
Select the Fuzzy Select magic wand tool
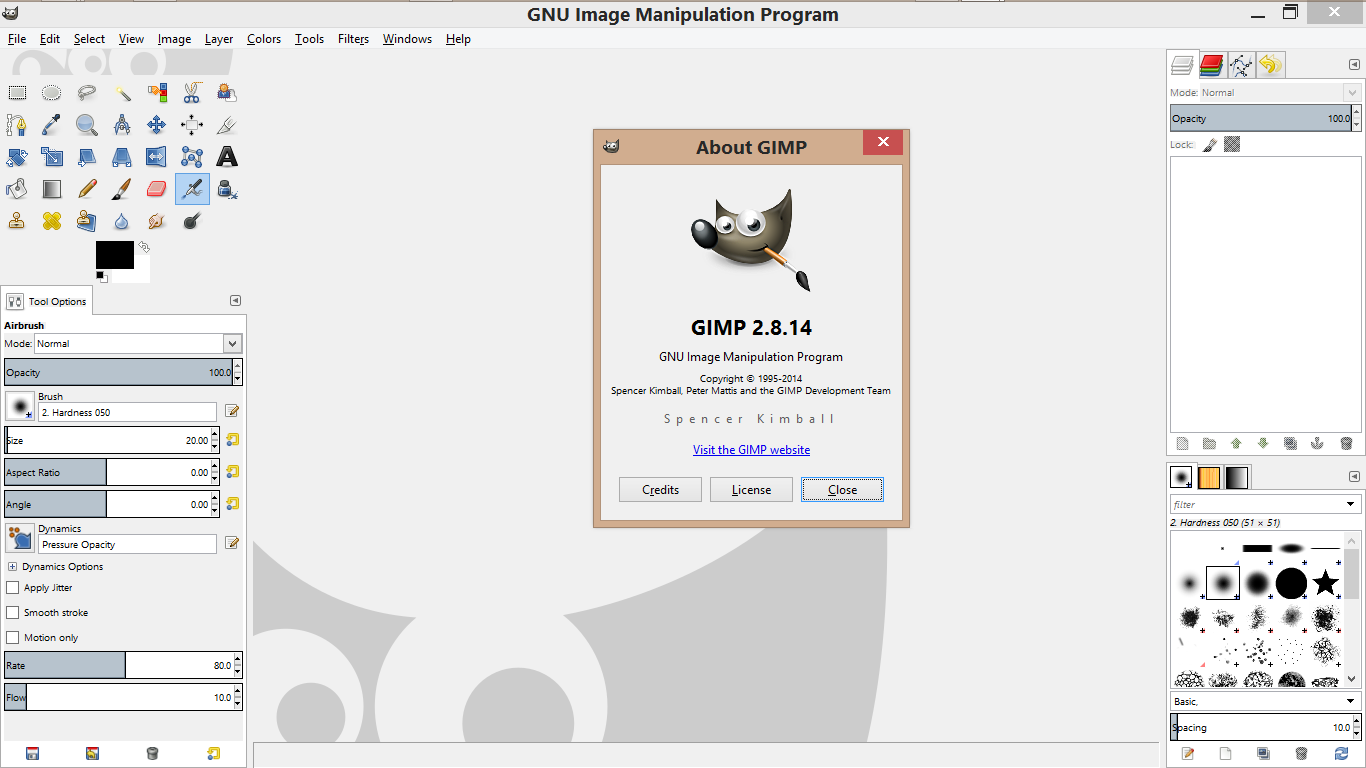pyautogui.click(x=122, y=93)
